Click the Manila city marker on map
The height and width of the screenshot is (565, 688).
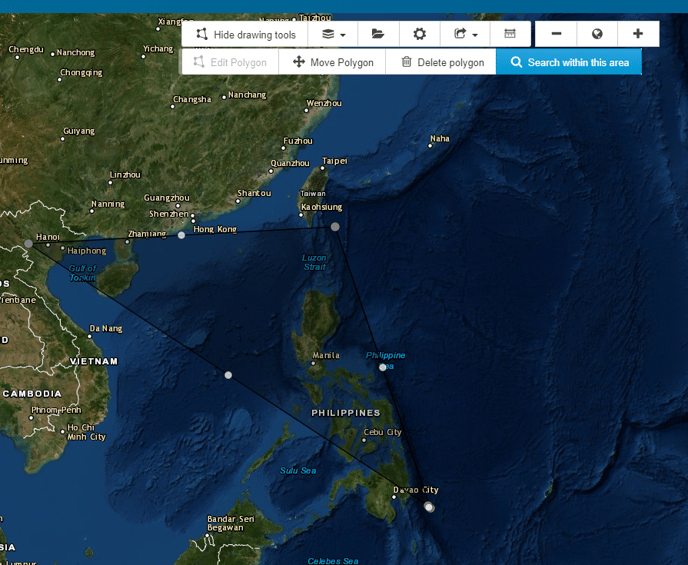coord(313,363)
